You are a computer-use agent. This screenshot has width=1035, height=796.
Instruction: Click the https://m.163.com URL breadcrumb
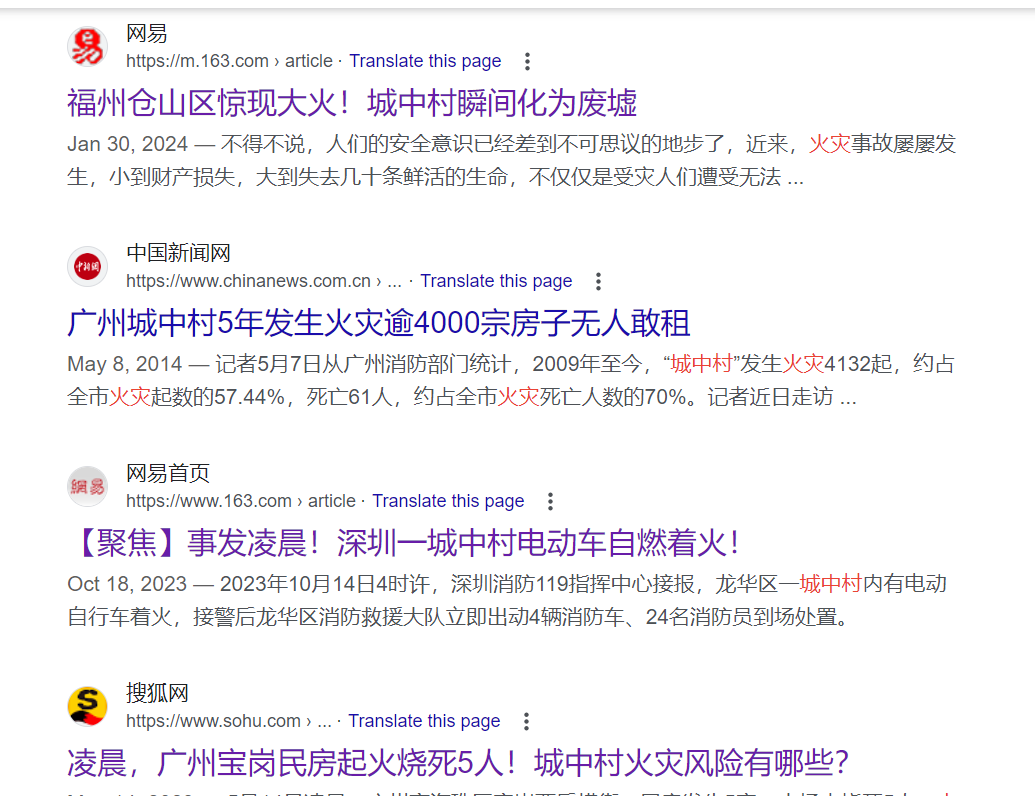tap(197, 61)
